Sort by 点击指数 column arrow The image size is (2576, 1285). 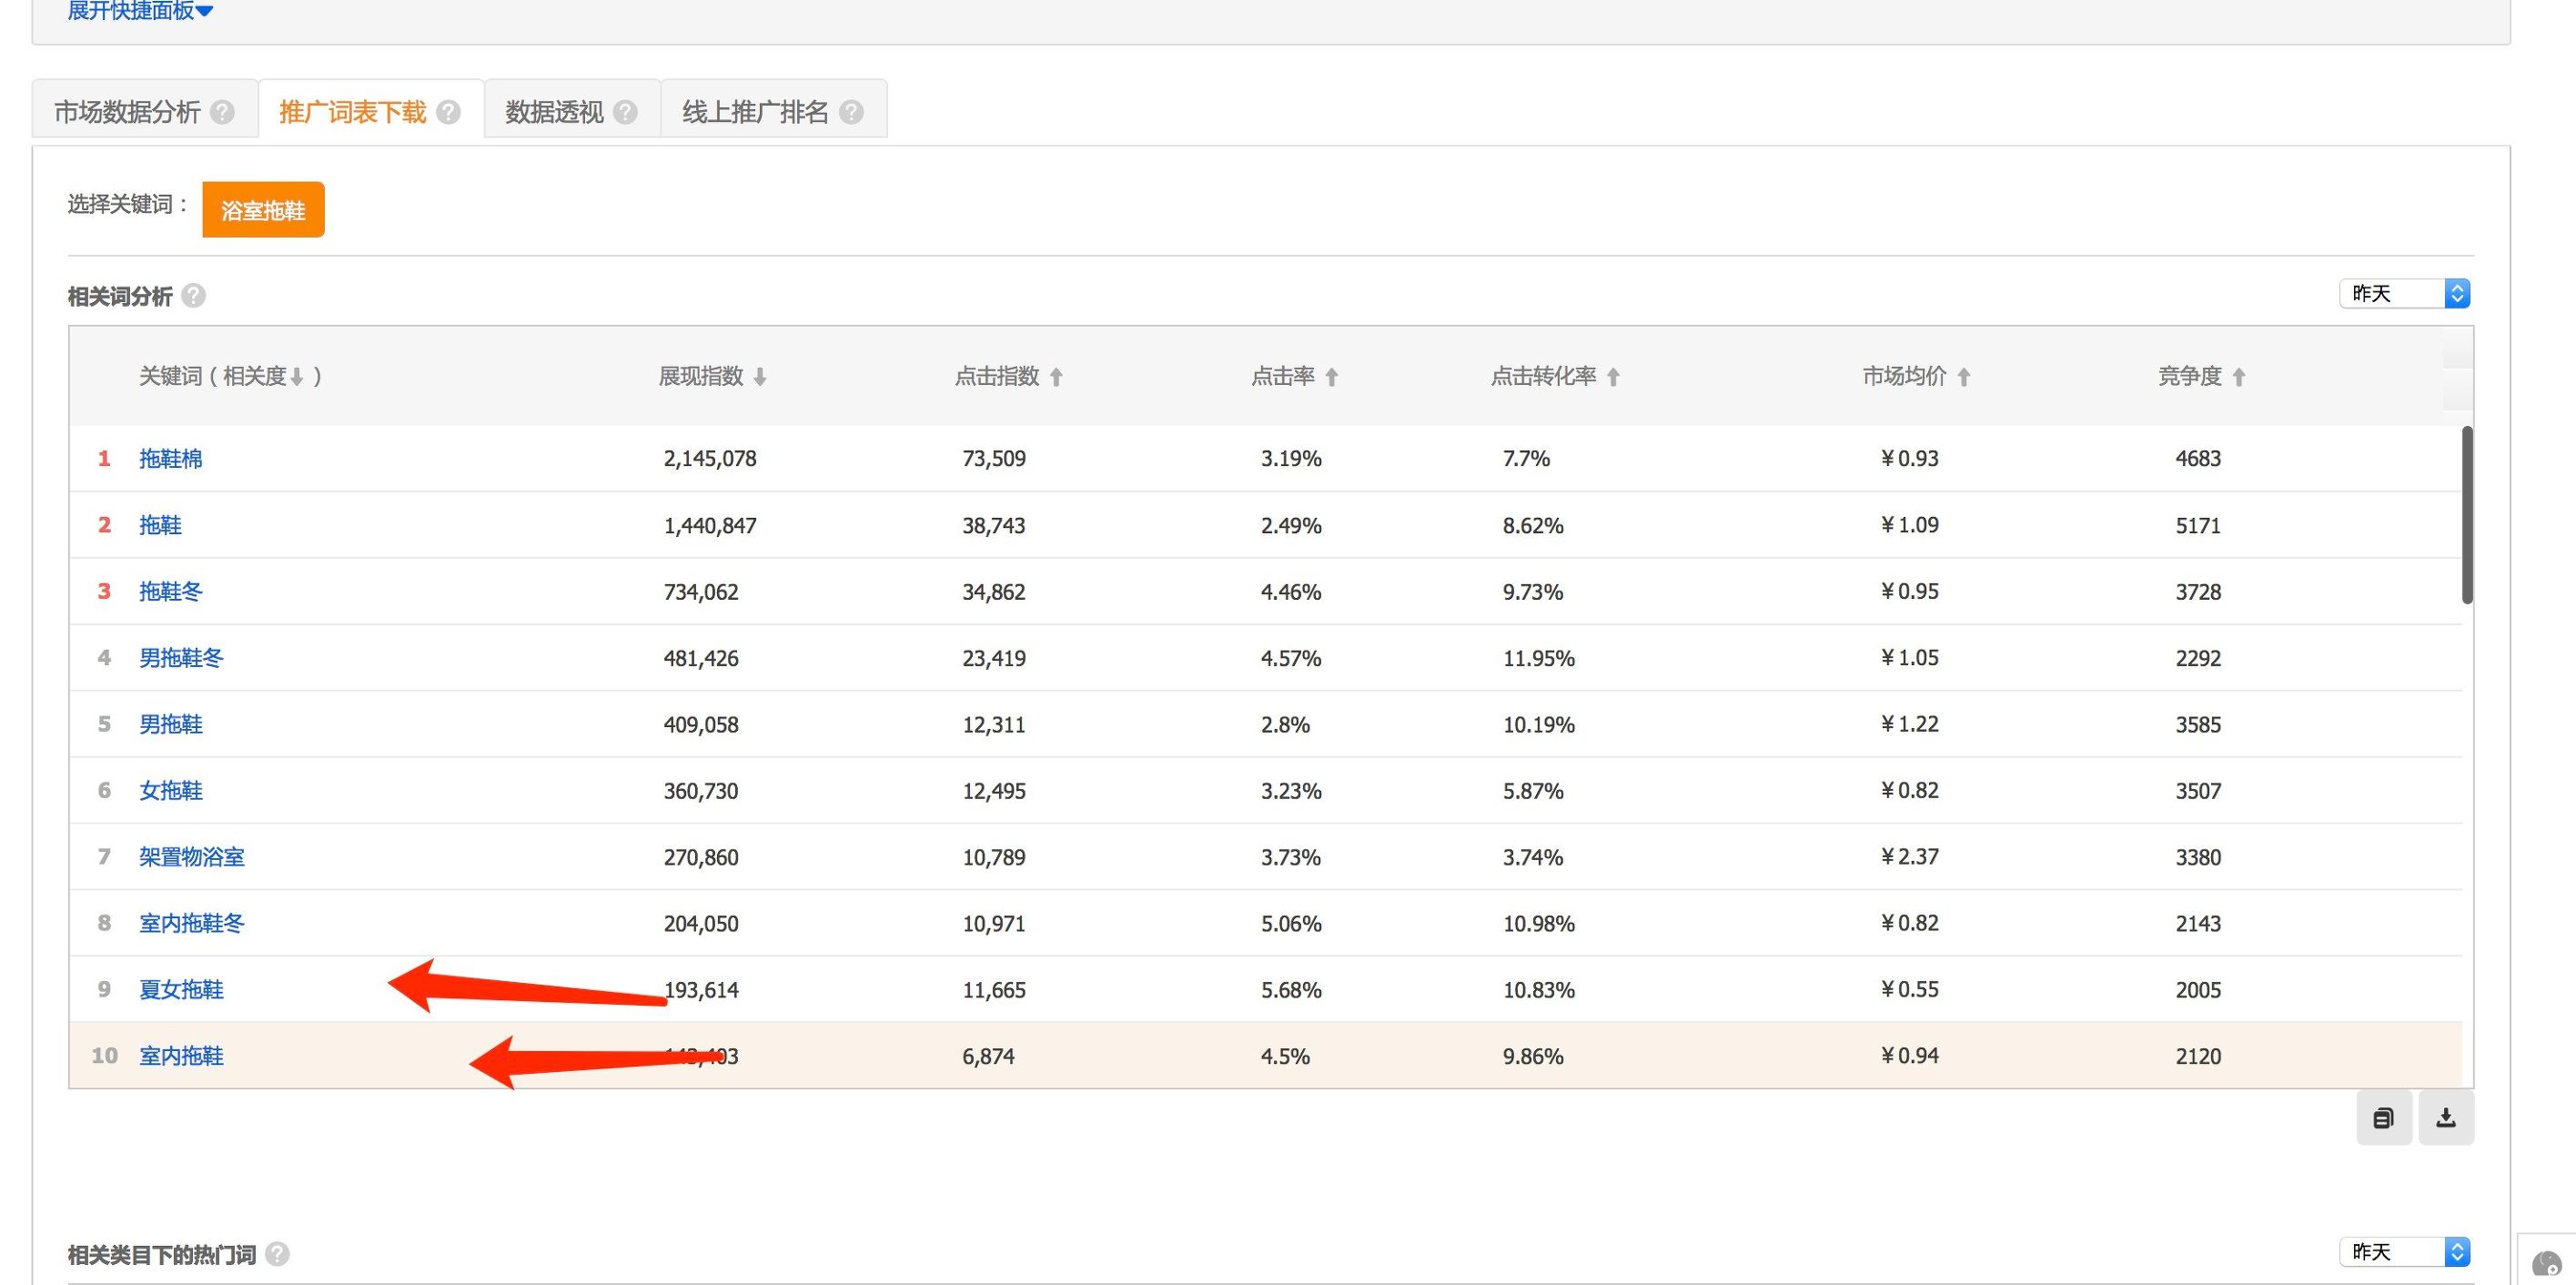point(1056,377)
